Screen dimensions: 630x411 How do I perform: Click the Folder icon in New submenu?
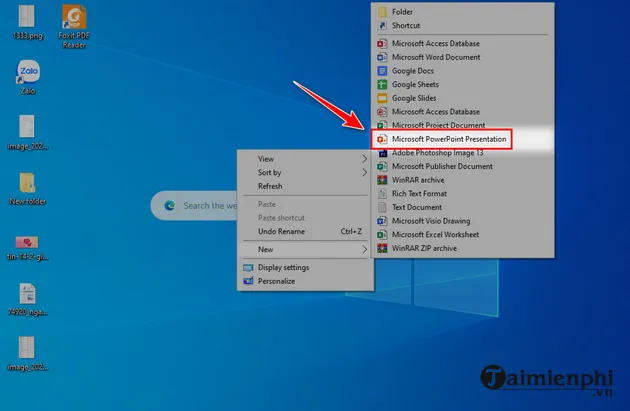pos(382,12)
